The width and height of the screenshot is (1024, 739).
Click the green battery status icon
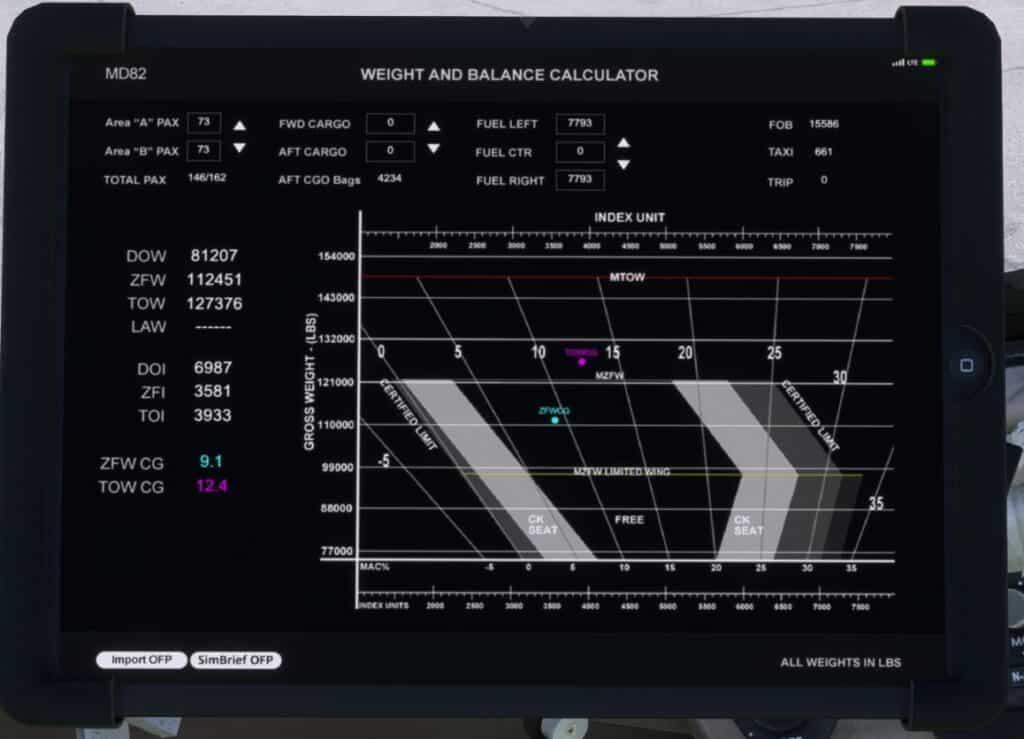click(929, 63)
